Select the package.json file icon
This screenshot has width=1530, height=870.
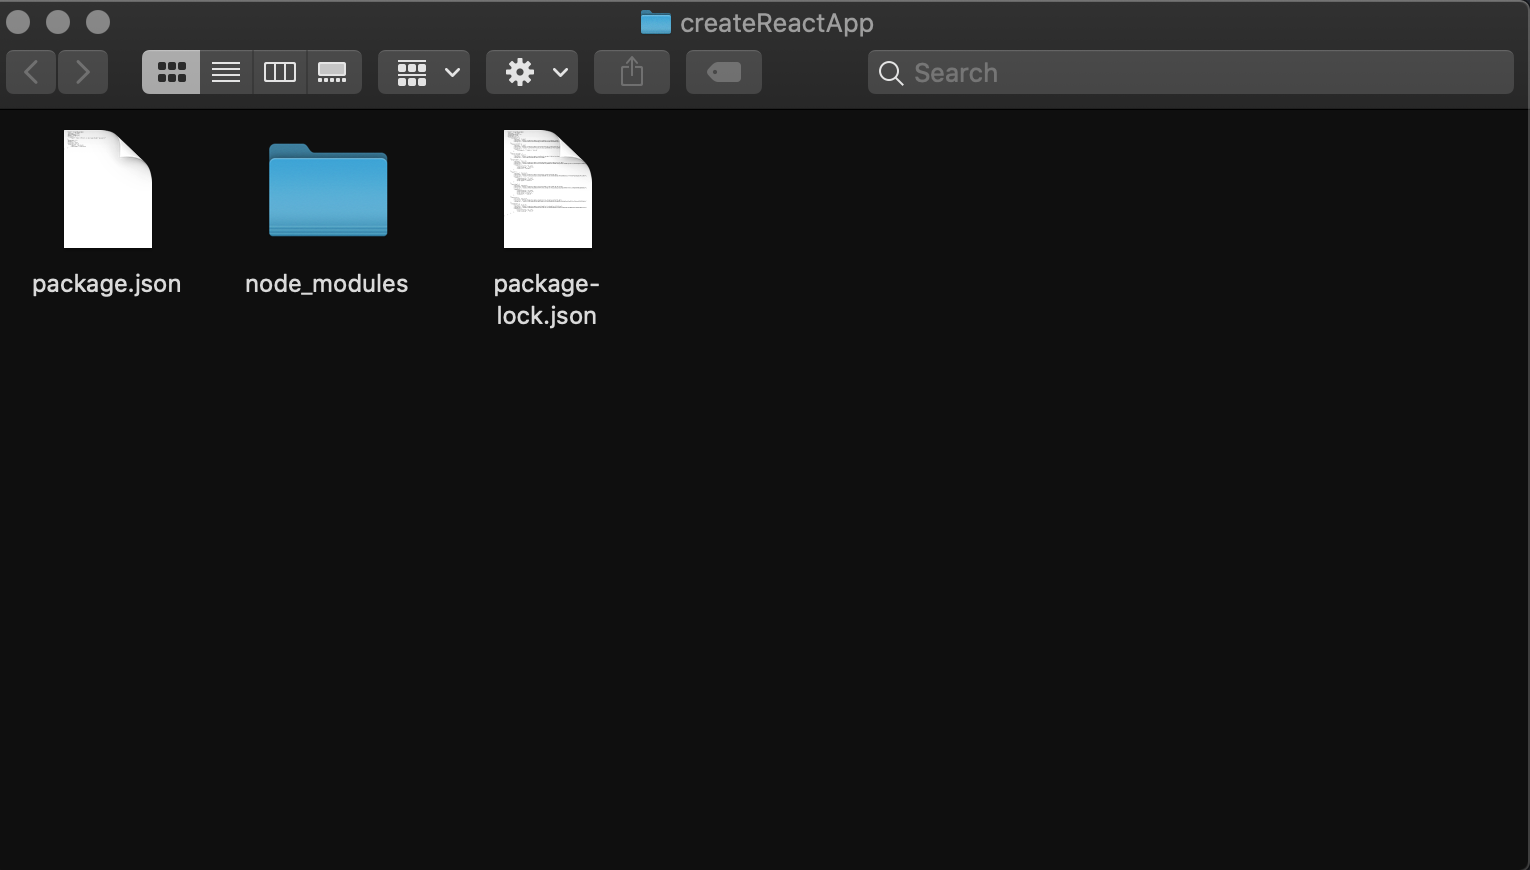click(108, 189)
